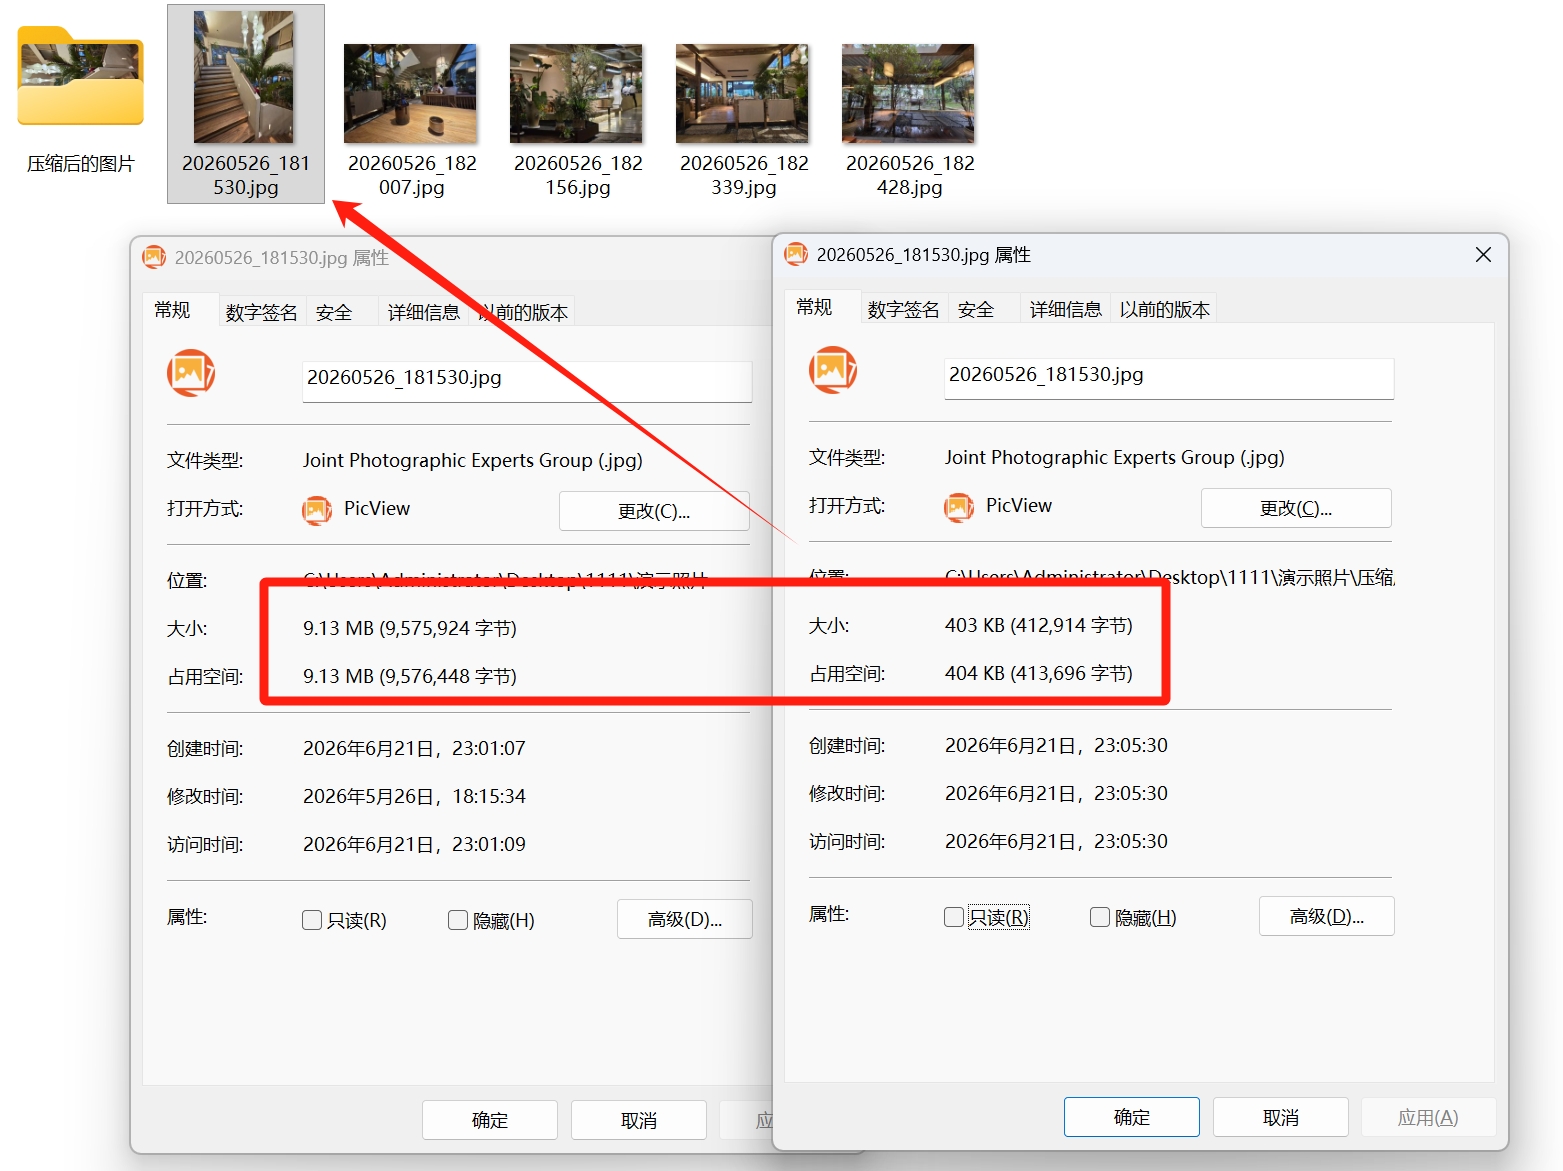1563x1171 pixels.
Task: Click filename field in left properties window
Action: pos(527,381)
